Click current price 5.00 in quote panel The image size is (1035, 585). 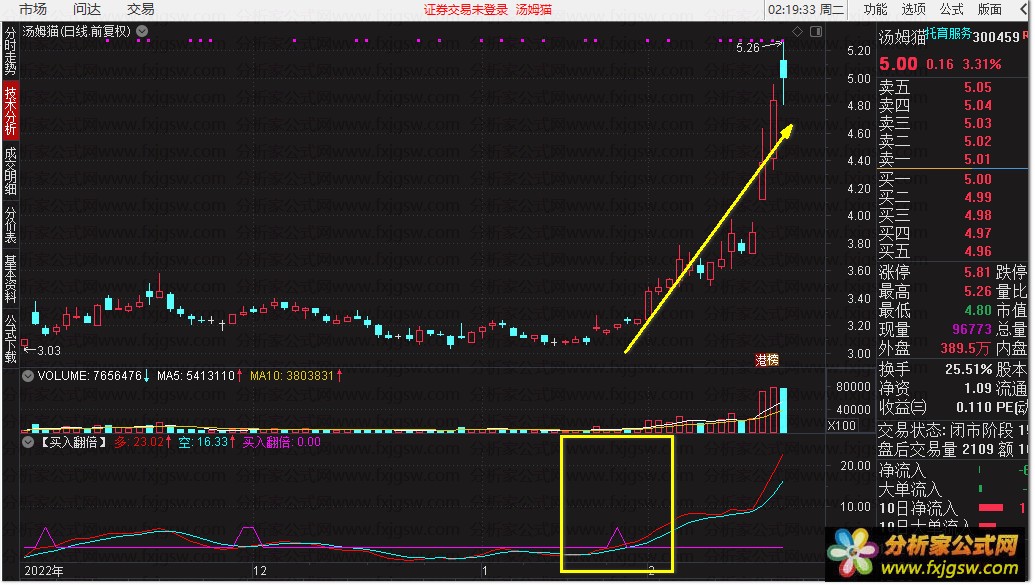tap(898, 64)
